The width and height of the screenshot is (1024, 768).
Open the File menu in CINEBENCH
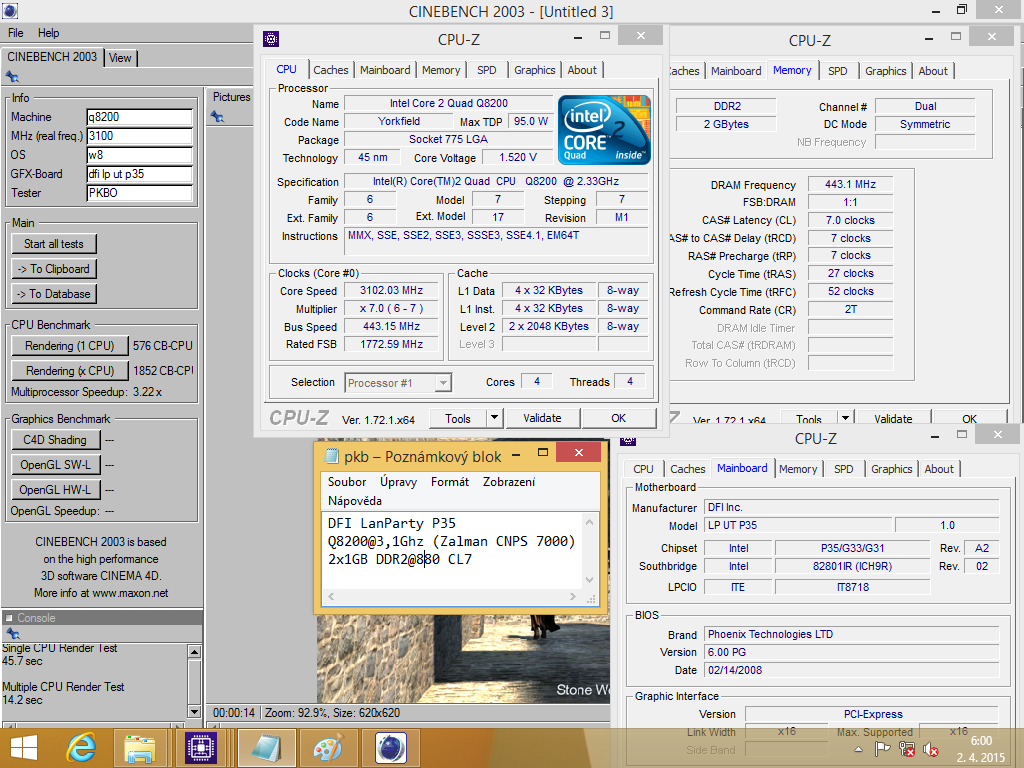pos(16,33)
